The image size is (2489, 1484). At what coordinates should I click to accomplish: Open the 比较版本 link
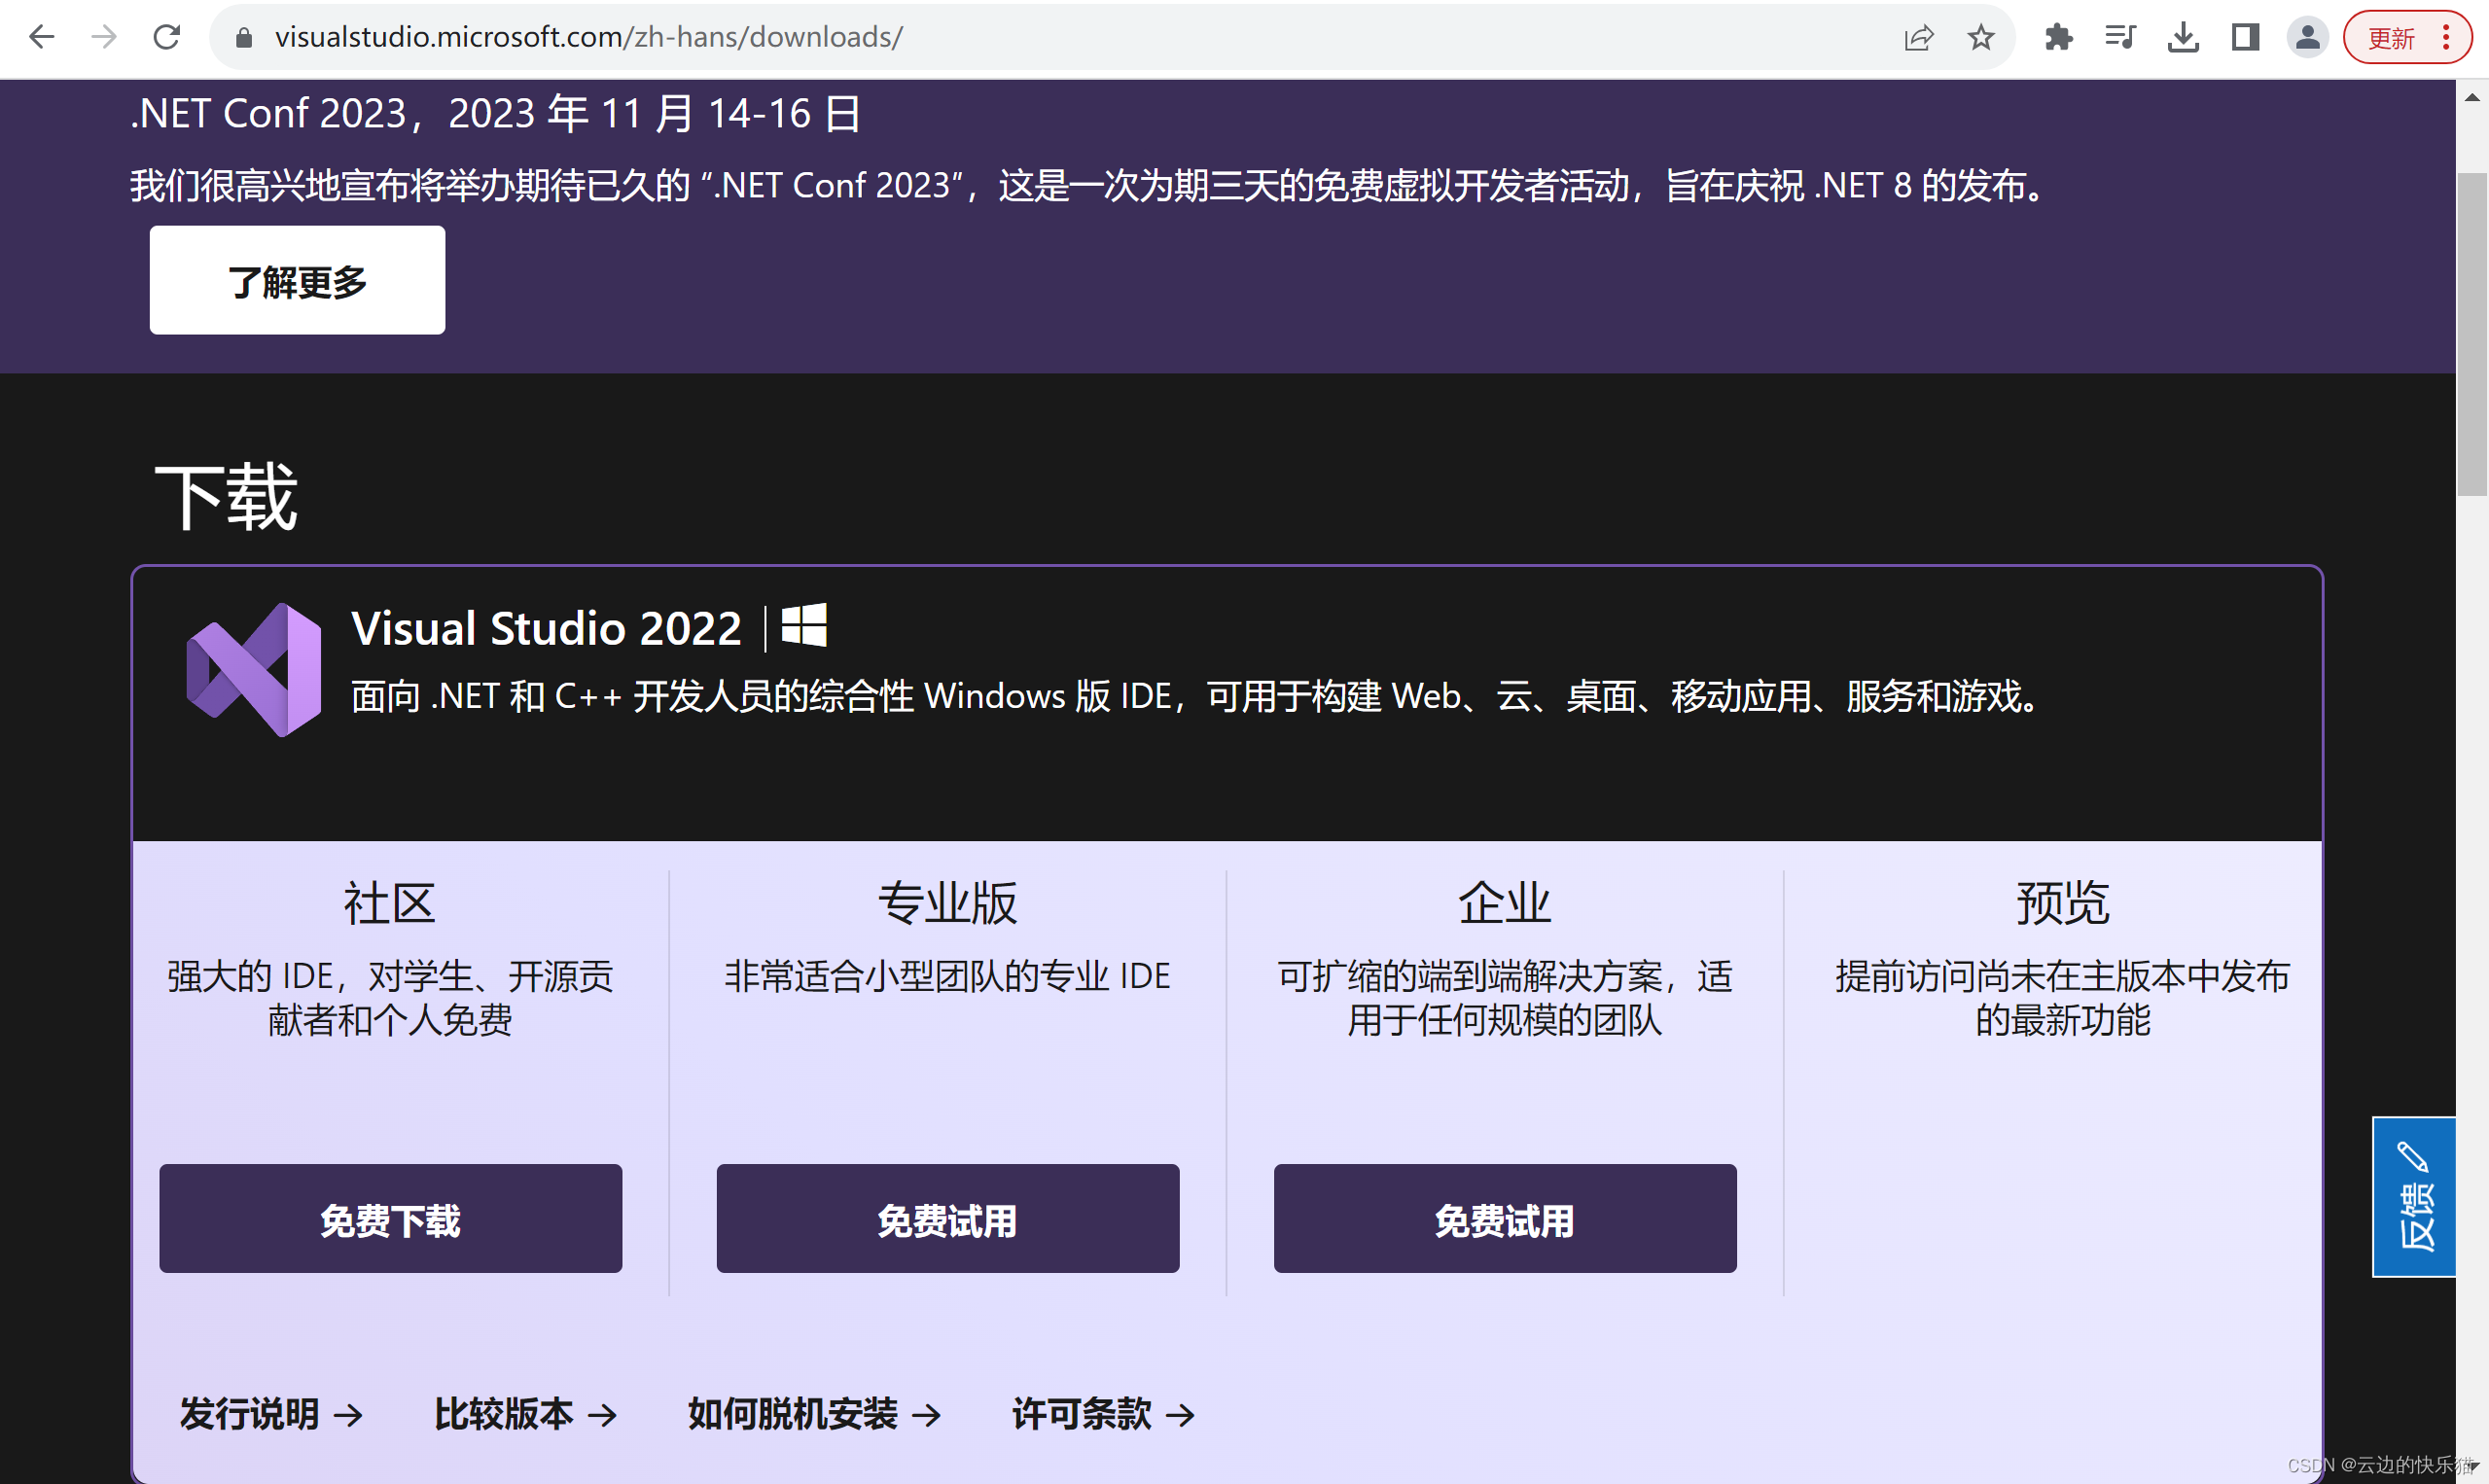(525, 1414)
